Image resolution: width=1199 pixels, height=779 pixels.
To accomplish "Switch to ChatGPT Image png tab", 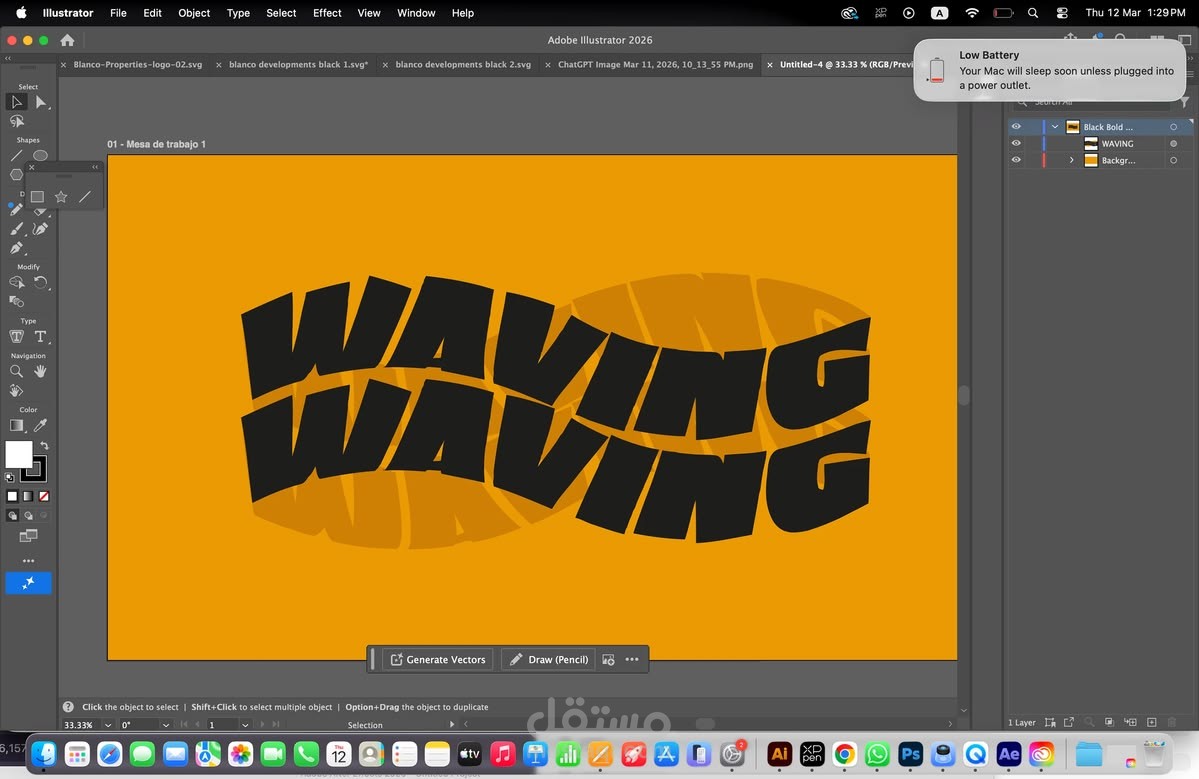I will 655,64.
